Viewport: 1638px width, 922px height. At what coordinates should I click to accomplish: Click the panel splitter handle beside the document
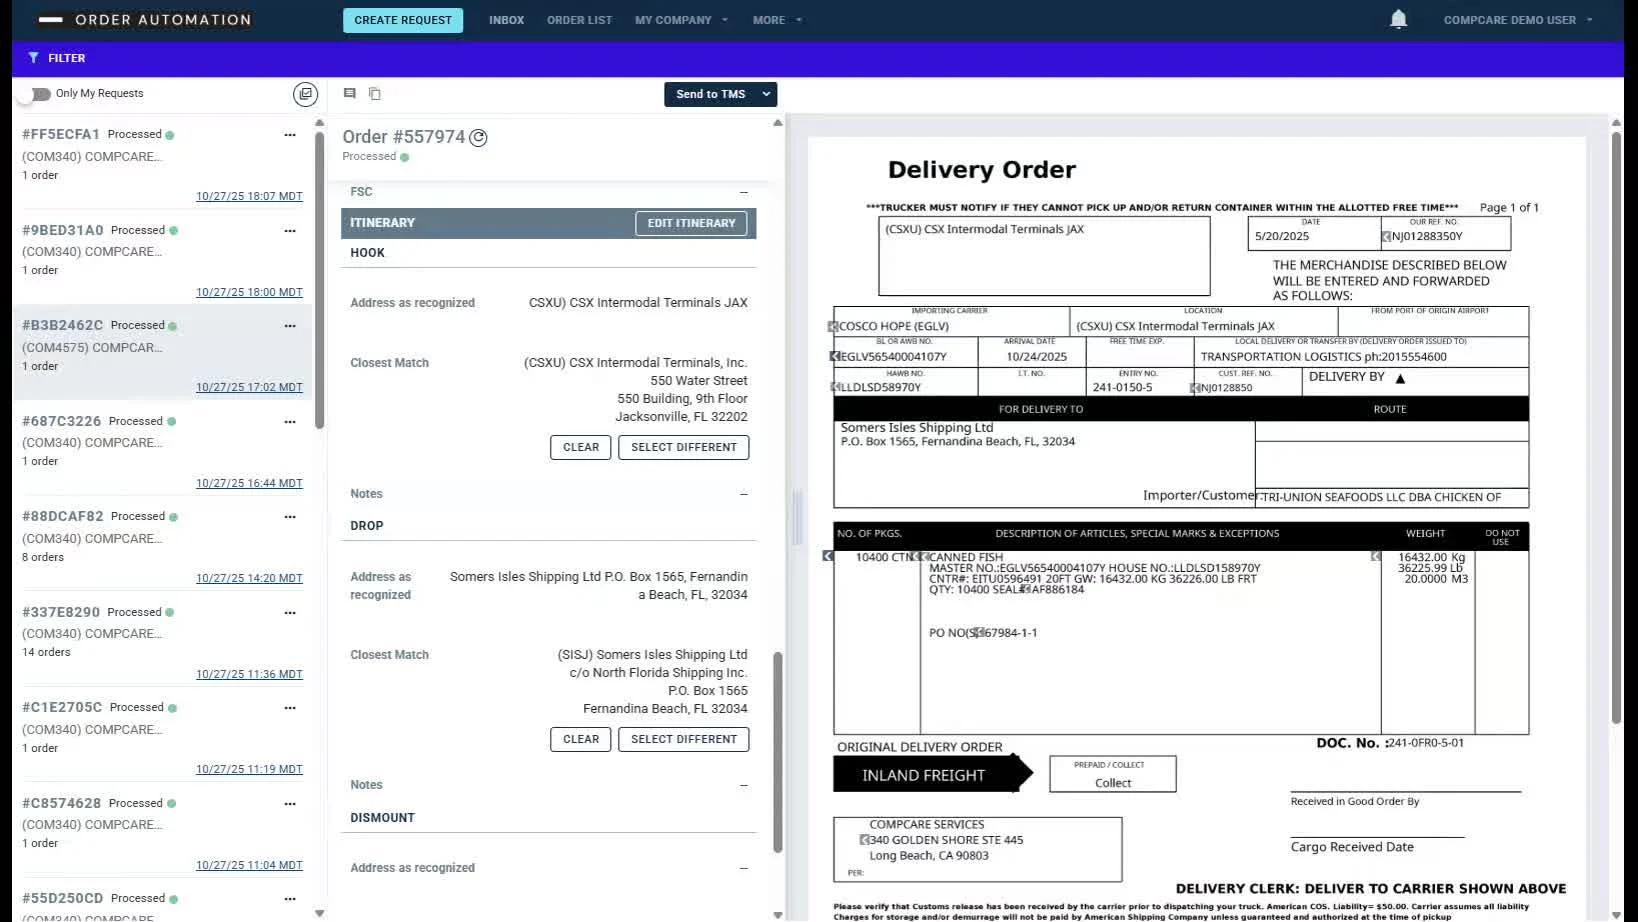click(x=797, y=516)
